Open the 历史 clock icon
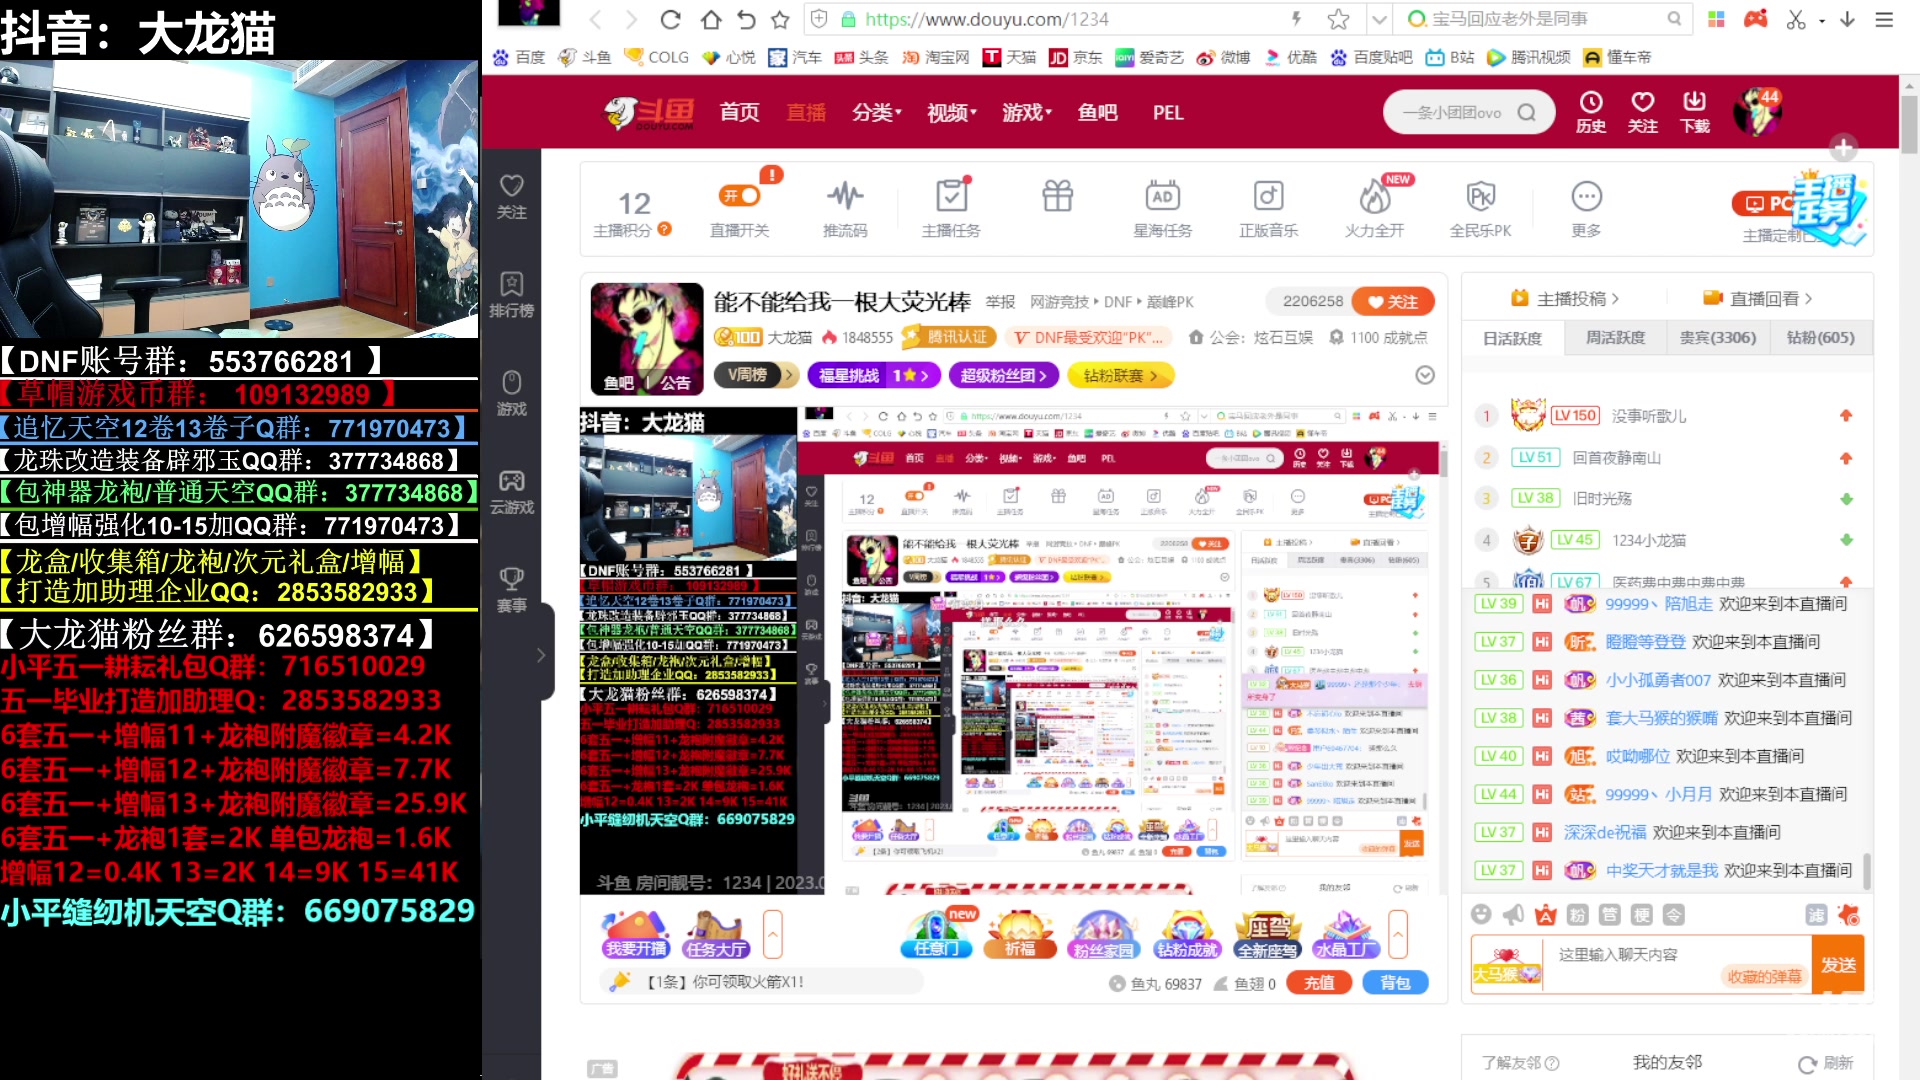Viewport: 1920px width, 1080px height. pos(1591,111)
